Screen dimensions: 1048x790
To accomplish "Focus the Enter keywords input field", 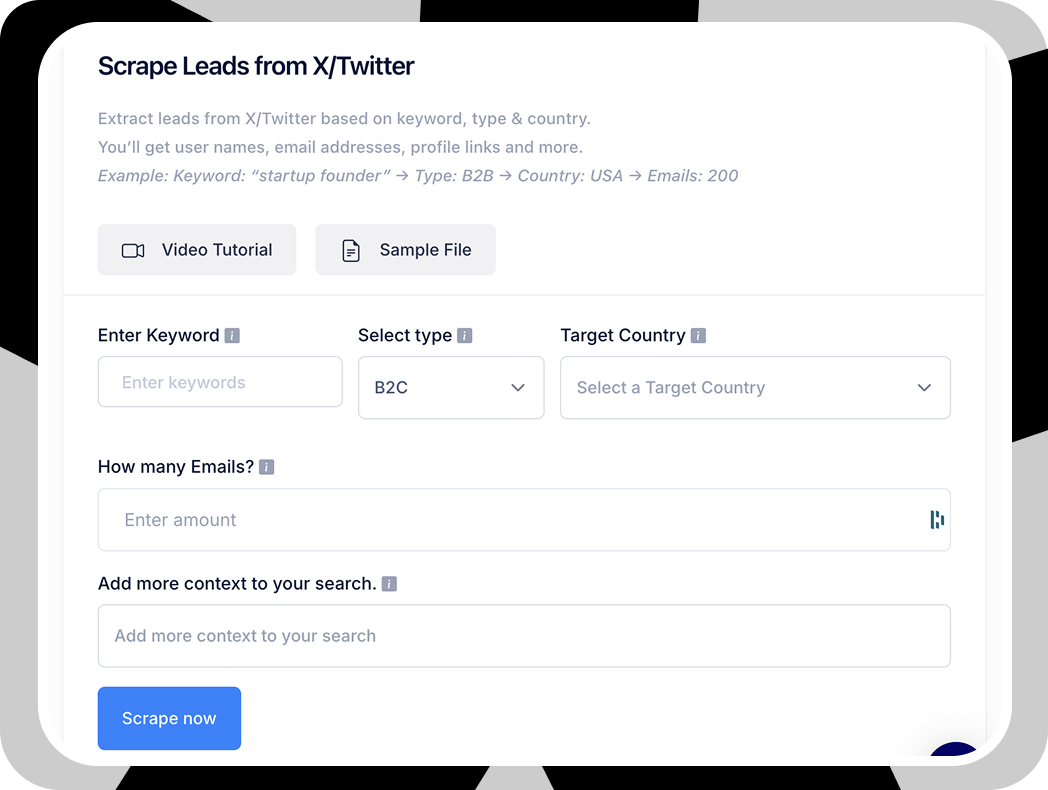I will point(220,382).
